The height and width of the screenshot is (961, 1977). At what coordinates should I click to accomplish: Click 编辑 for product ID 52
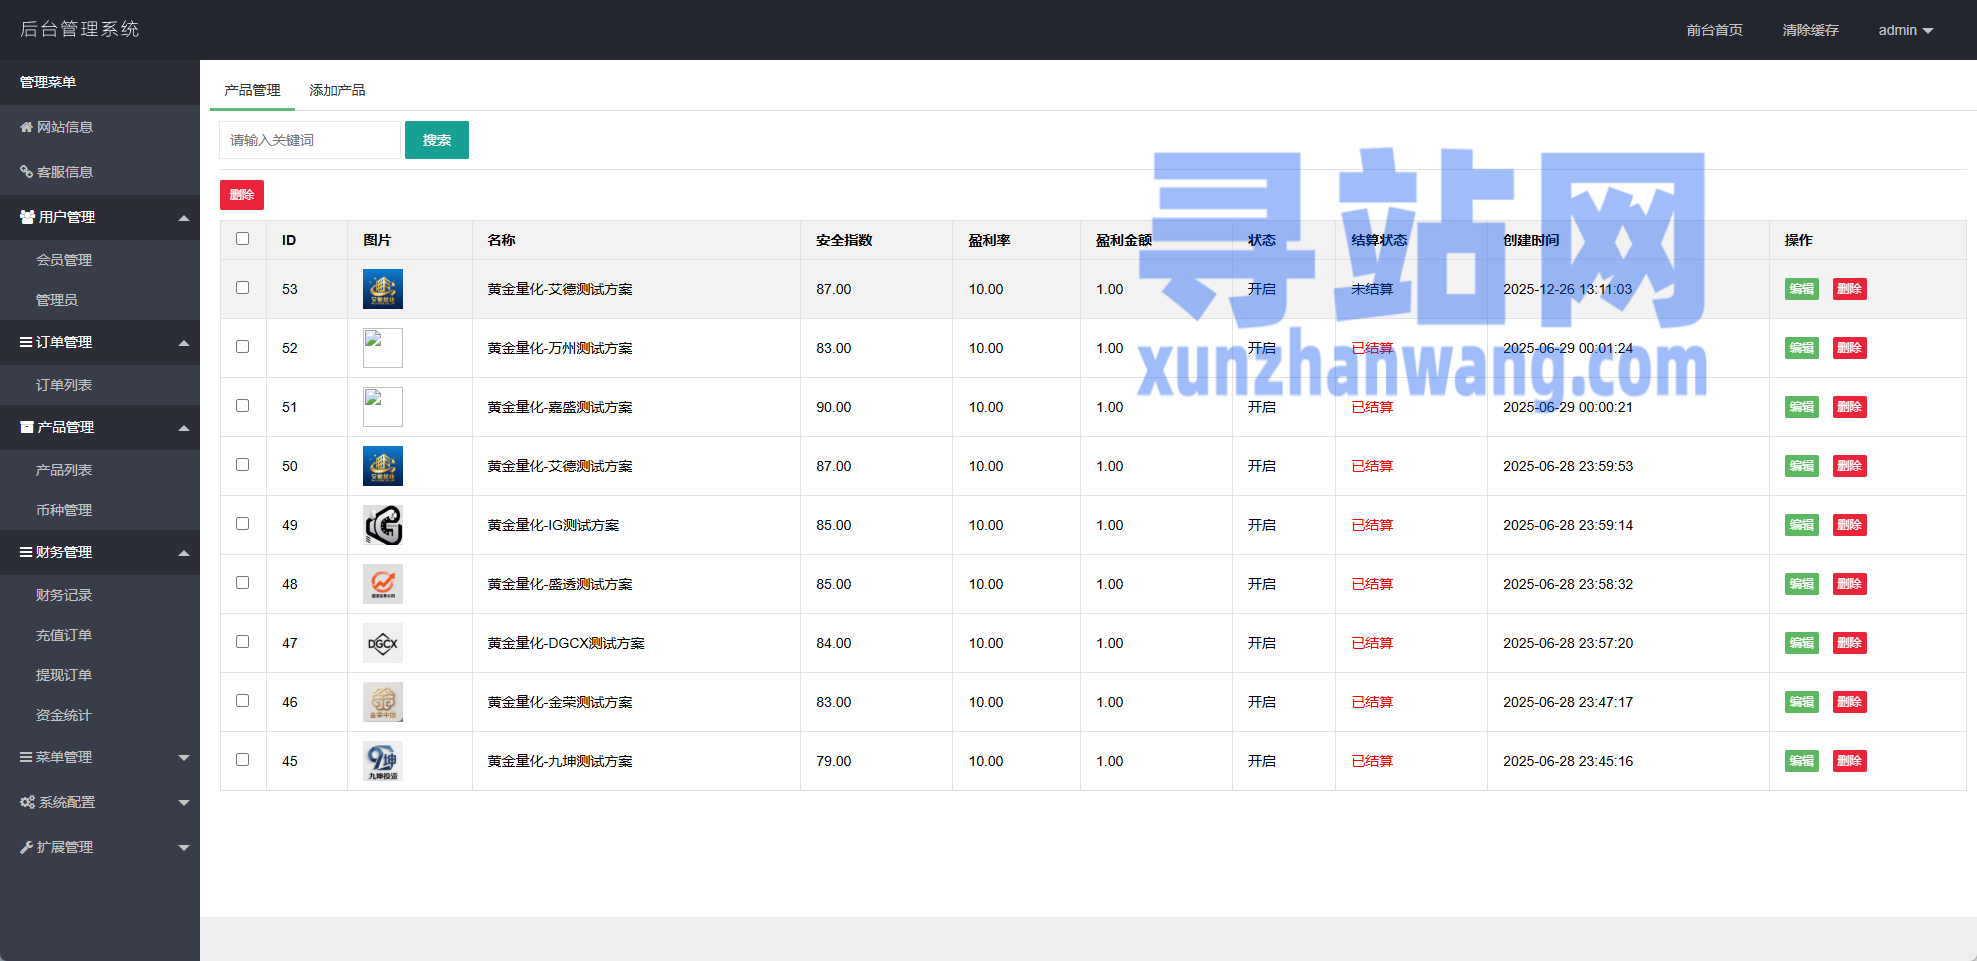click(x=1801, y=348)
